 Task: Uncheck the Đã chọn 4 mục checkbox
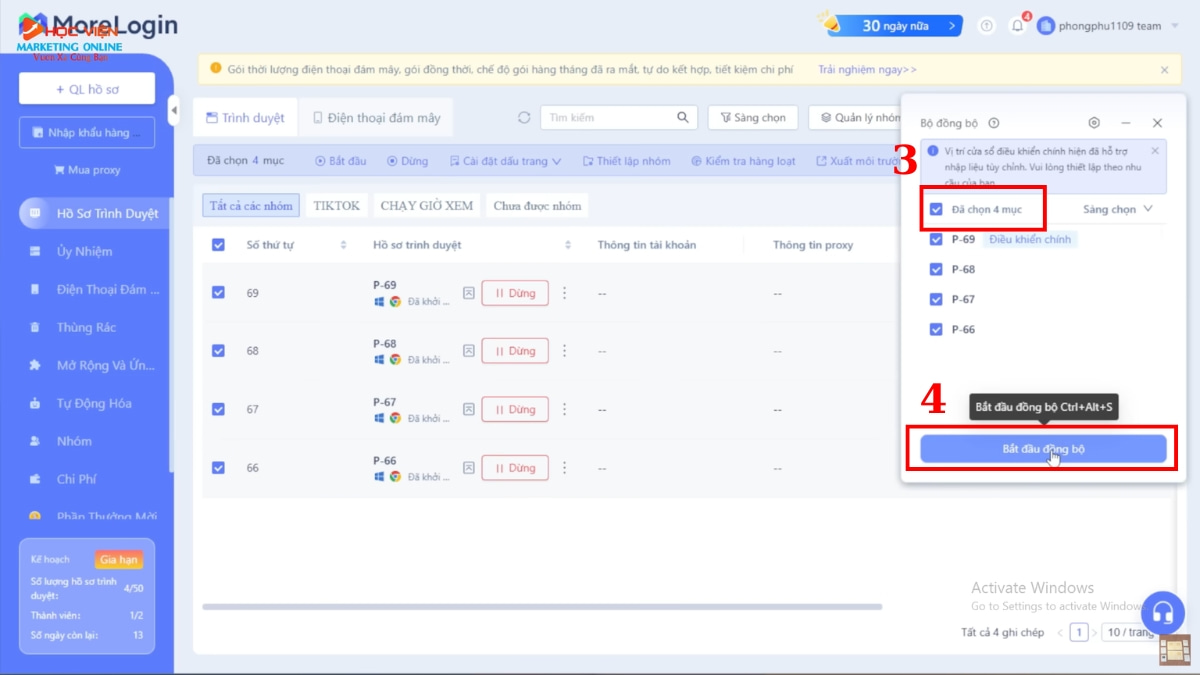pos(936,209)
